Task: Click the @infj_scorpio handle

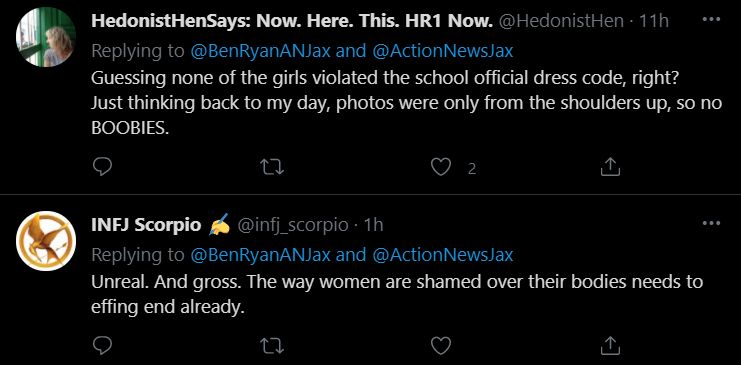Action: coord(293,225)
